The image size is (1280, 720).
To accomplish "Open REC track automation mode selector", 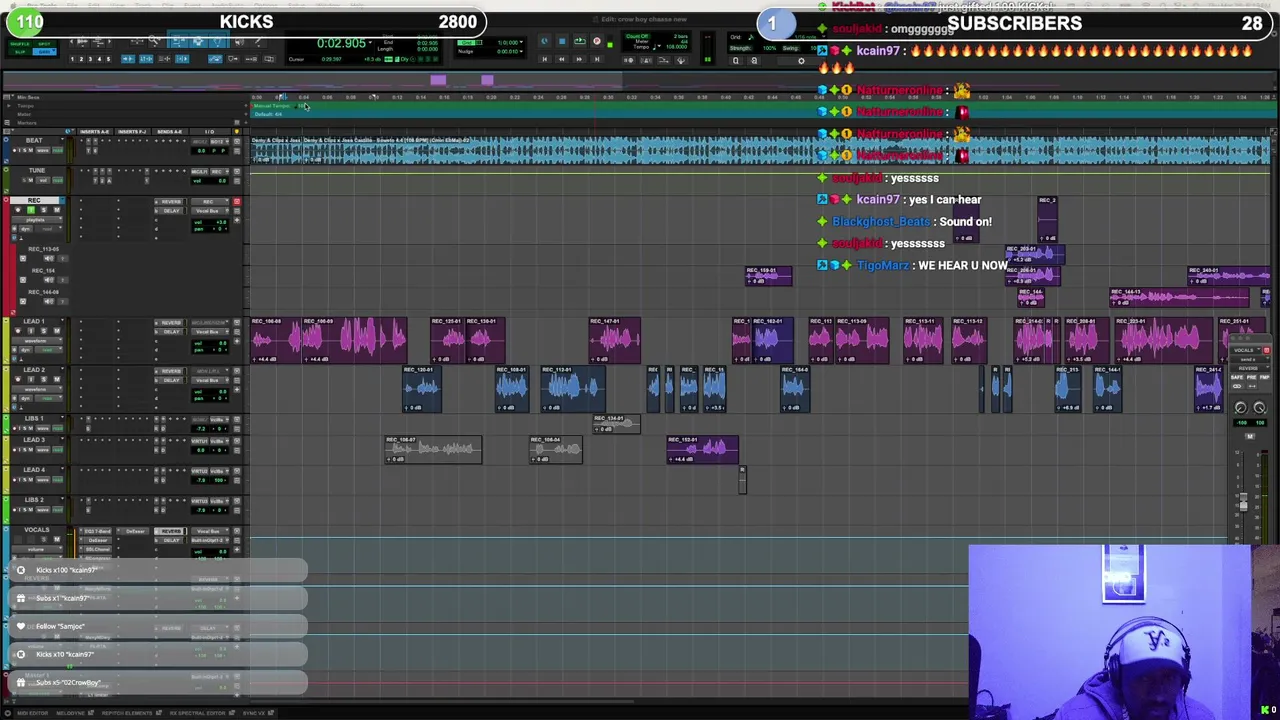I will (x=48, y=229).
